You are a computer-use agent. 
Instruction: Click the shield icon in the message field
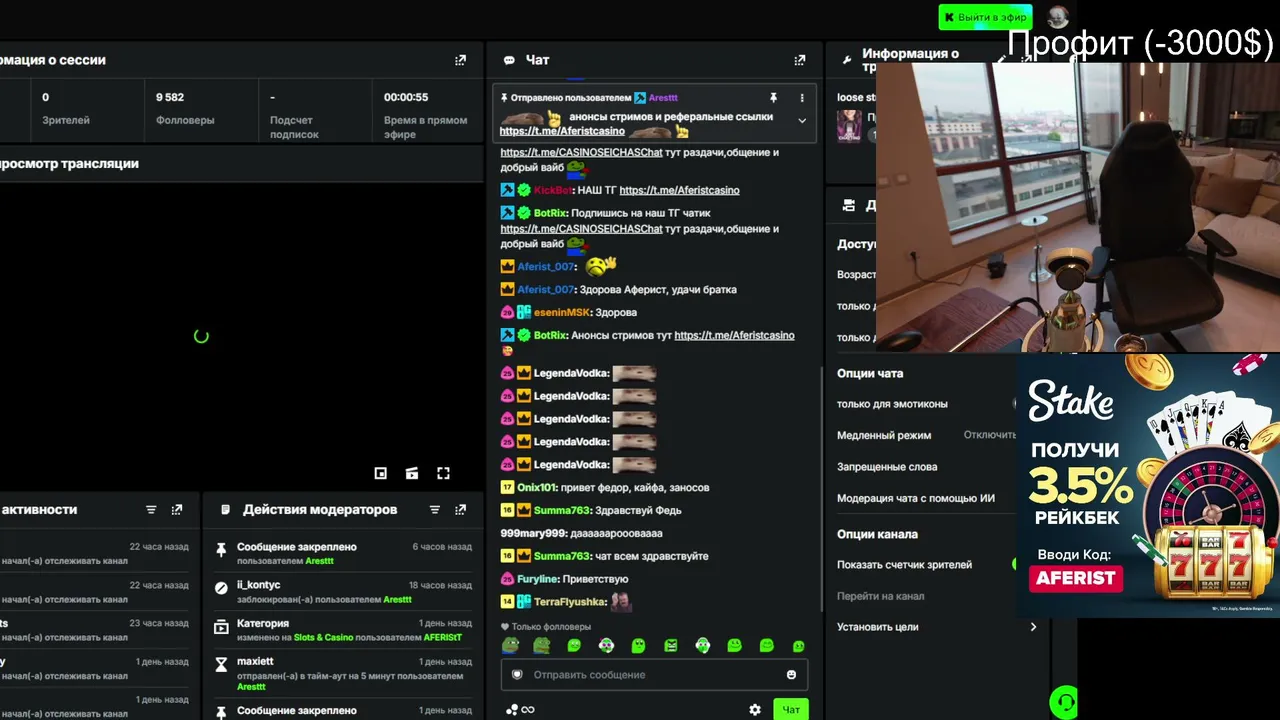click(517, 675)
